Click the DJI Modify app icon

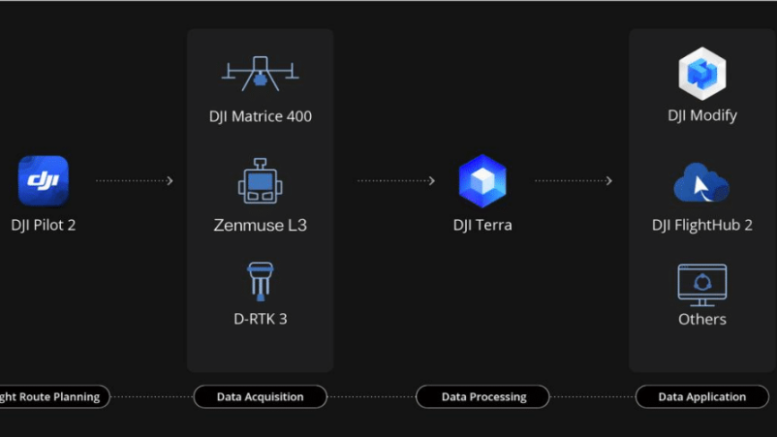pos(702,74)
